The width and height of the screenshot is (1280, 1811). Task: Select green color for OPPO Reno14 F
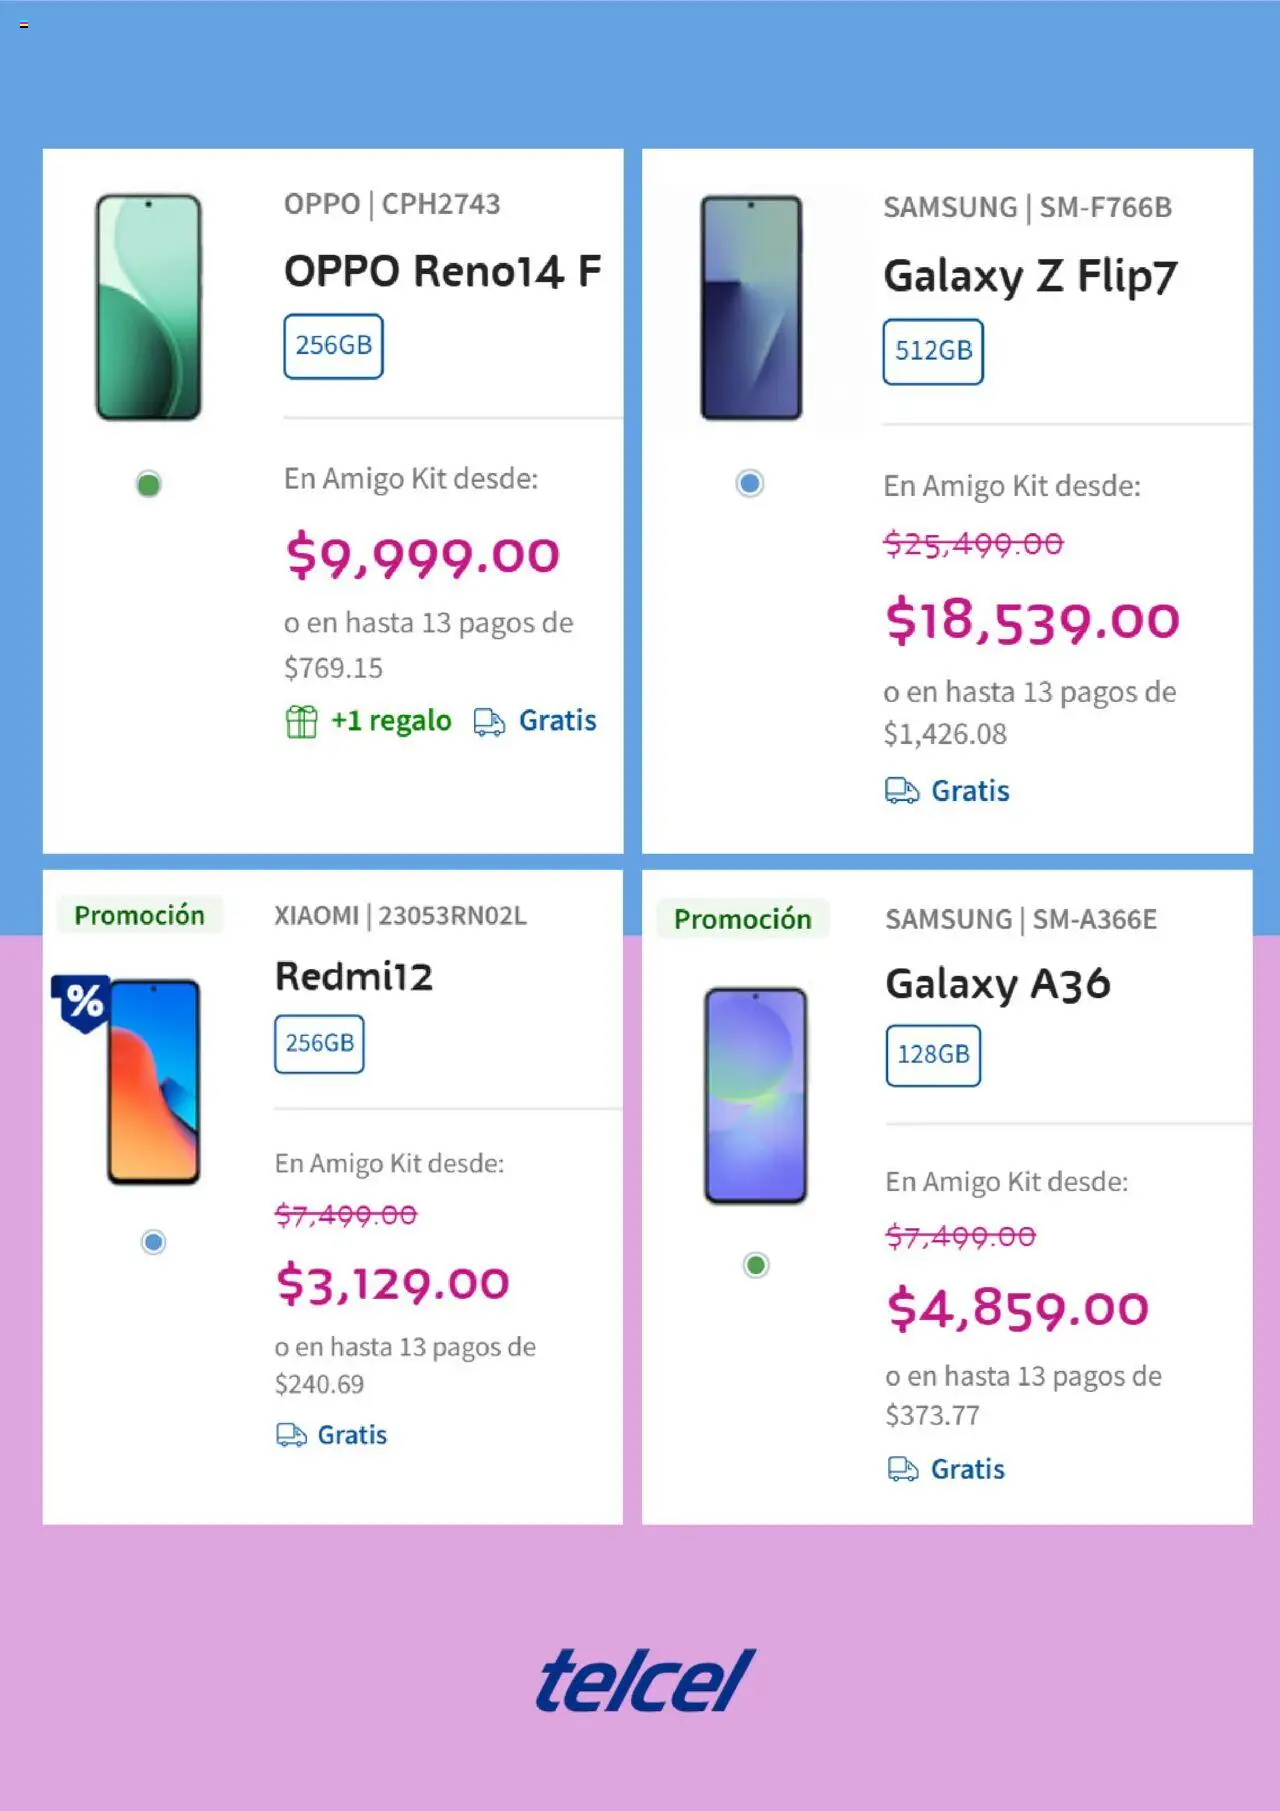[x=149, y=485]
